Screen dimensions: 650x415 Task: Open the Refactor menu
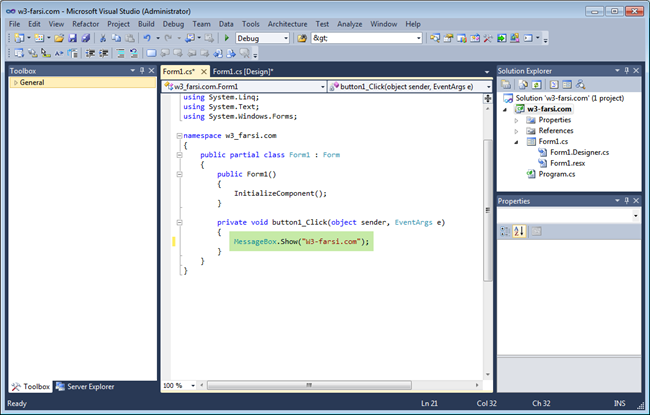tap(85, 24)
